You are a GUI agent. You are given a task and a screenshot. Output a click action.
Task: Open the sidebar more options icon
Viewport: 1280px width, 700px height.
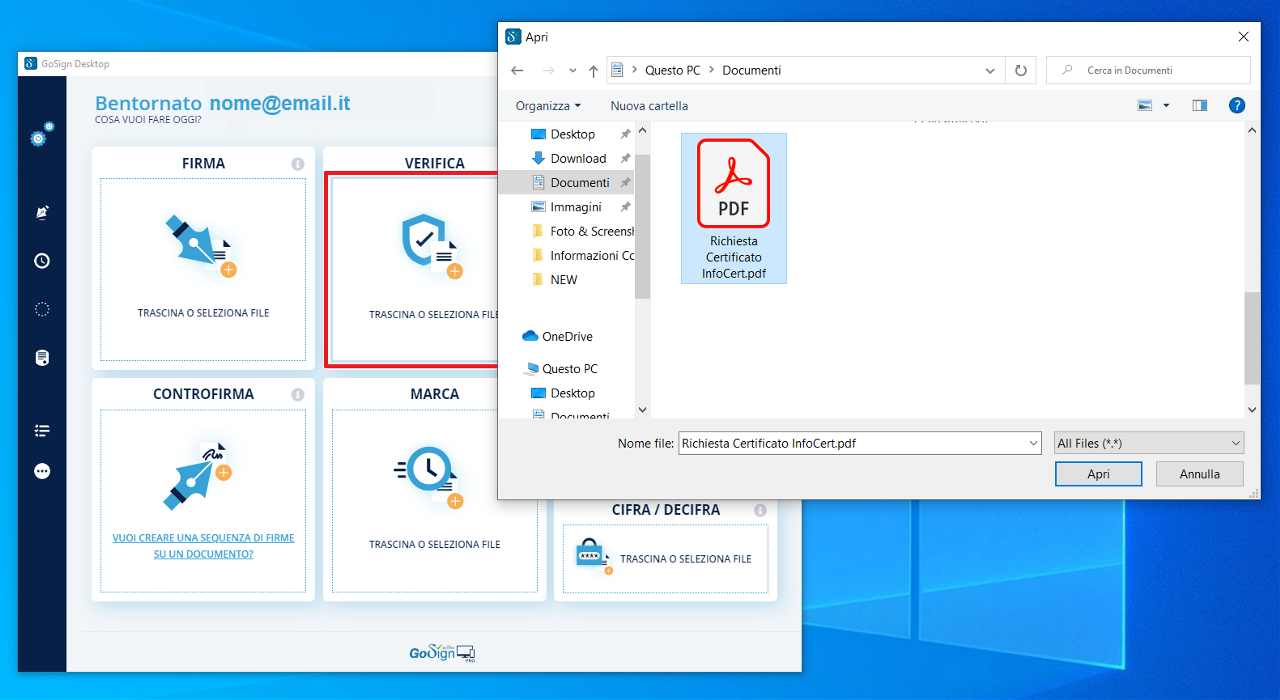pos(42,471)
